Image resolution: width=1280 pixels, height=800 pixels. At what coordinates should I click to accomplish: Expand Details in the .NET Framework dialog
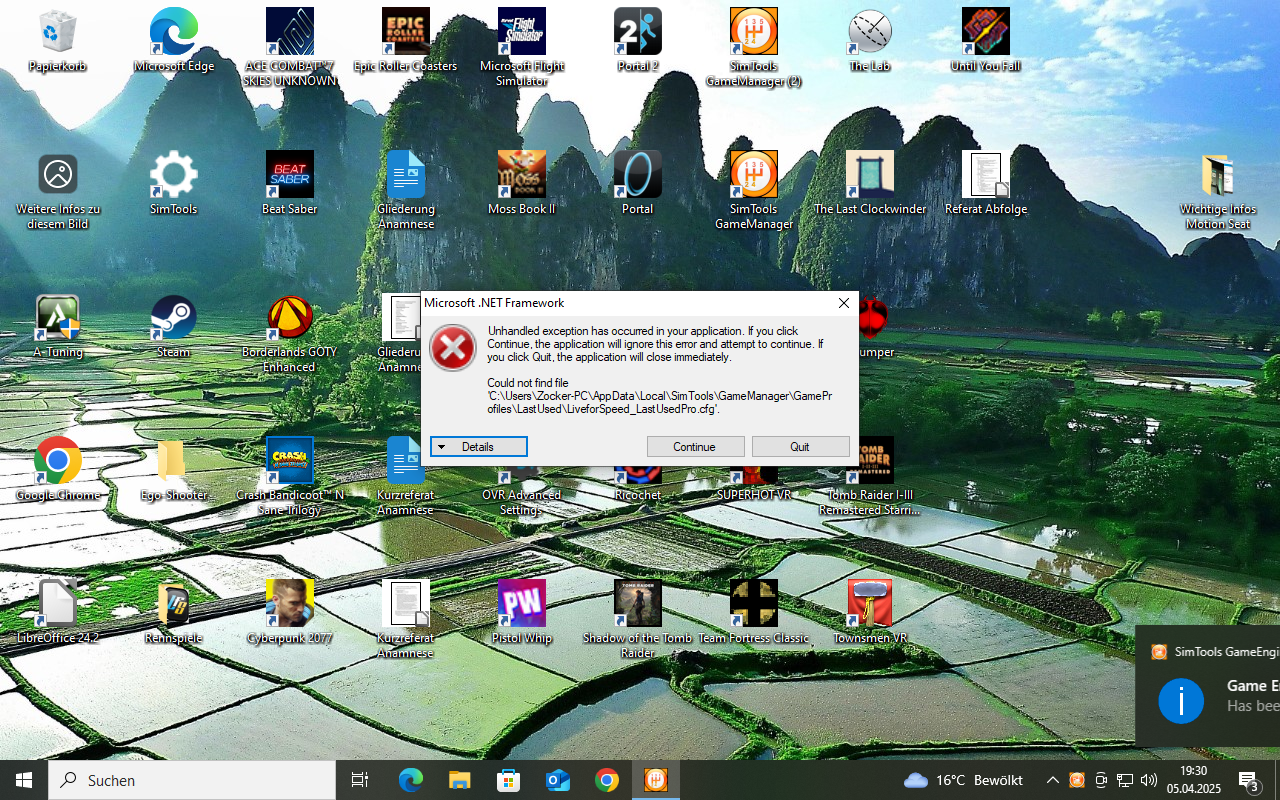click(479, 447)
